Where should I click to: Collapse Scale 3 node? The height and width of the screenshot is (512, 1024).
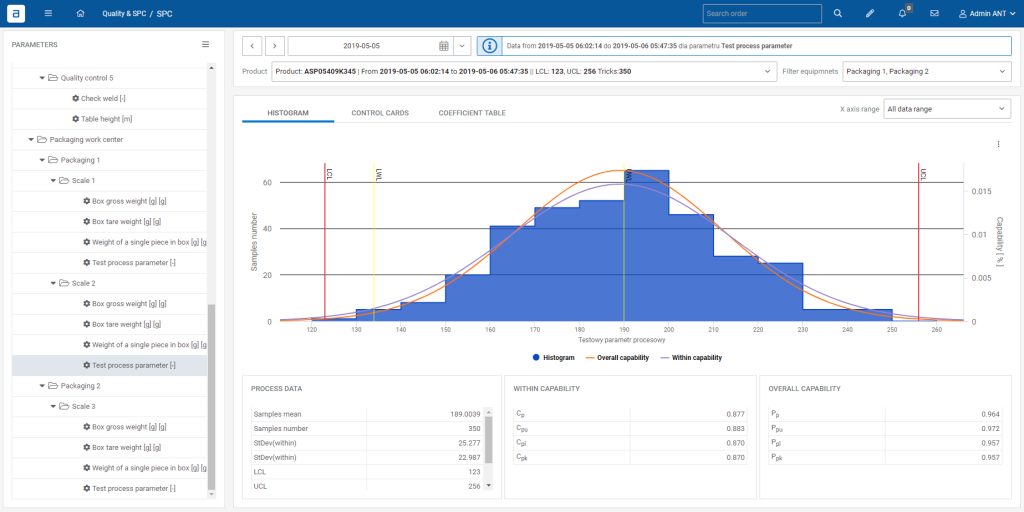tap(54, 407)
